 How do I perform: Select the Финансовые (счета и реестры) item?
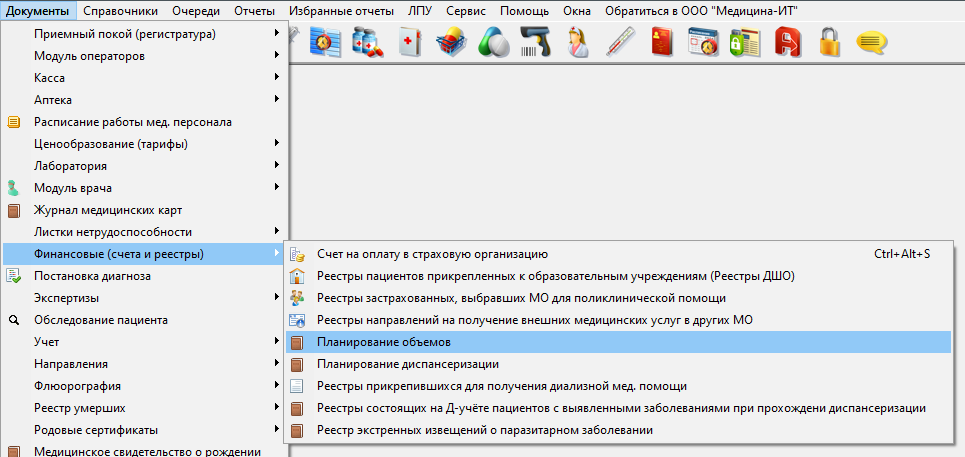coord(144,254)
